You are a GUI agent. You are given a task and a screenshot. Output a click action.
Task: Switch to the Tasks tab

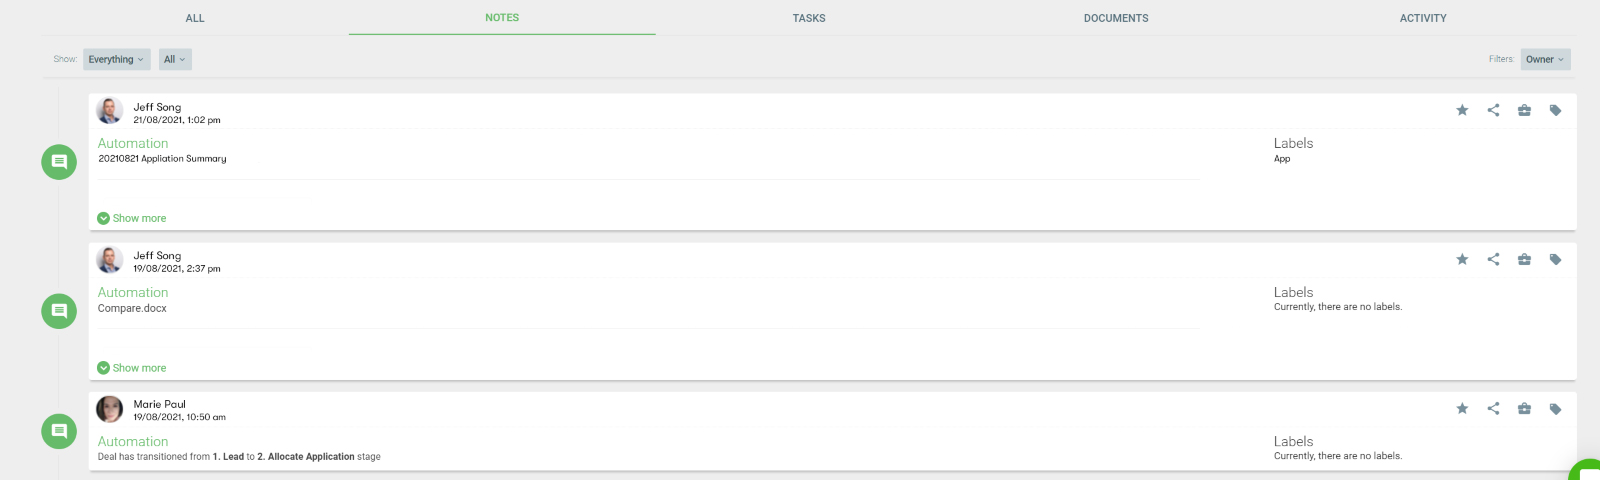809,18
